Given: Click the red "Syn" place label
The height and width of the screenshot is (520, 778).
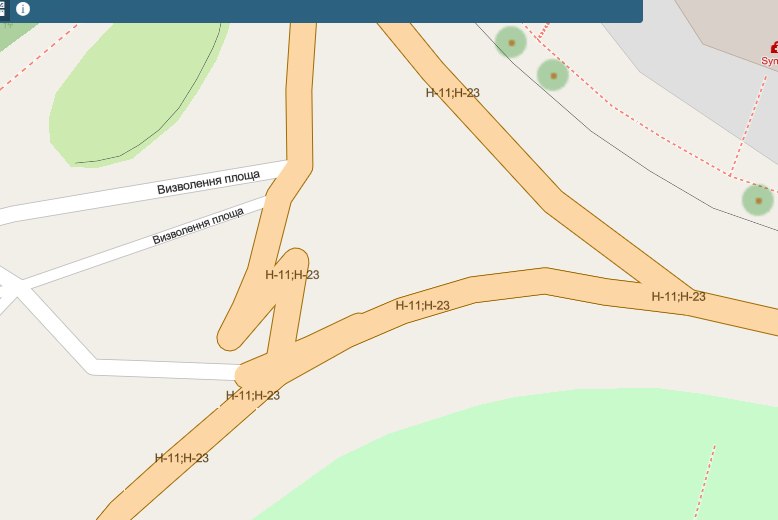Looking at the screenshot, I should [770, 61].
